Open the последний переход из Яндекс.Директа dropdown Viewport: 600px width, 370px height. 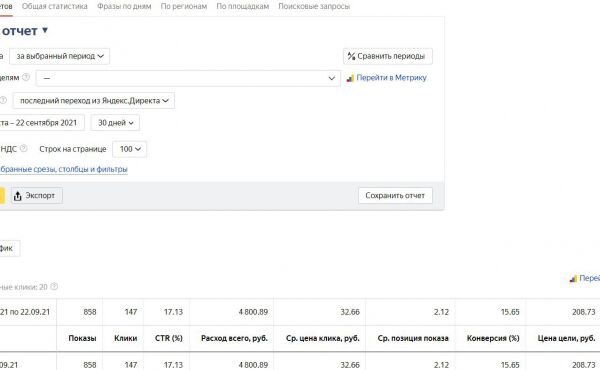[x=94, y=101]
